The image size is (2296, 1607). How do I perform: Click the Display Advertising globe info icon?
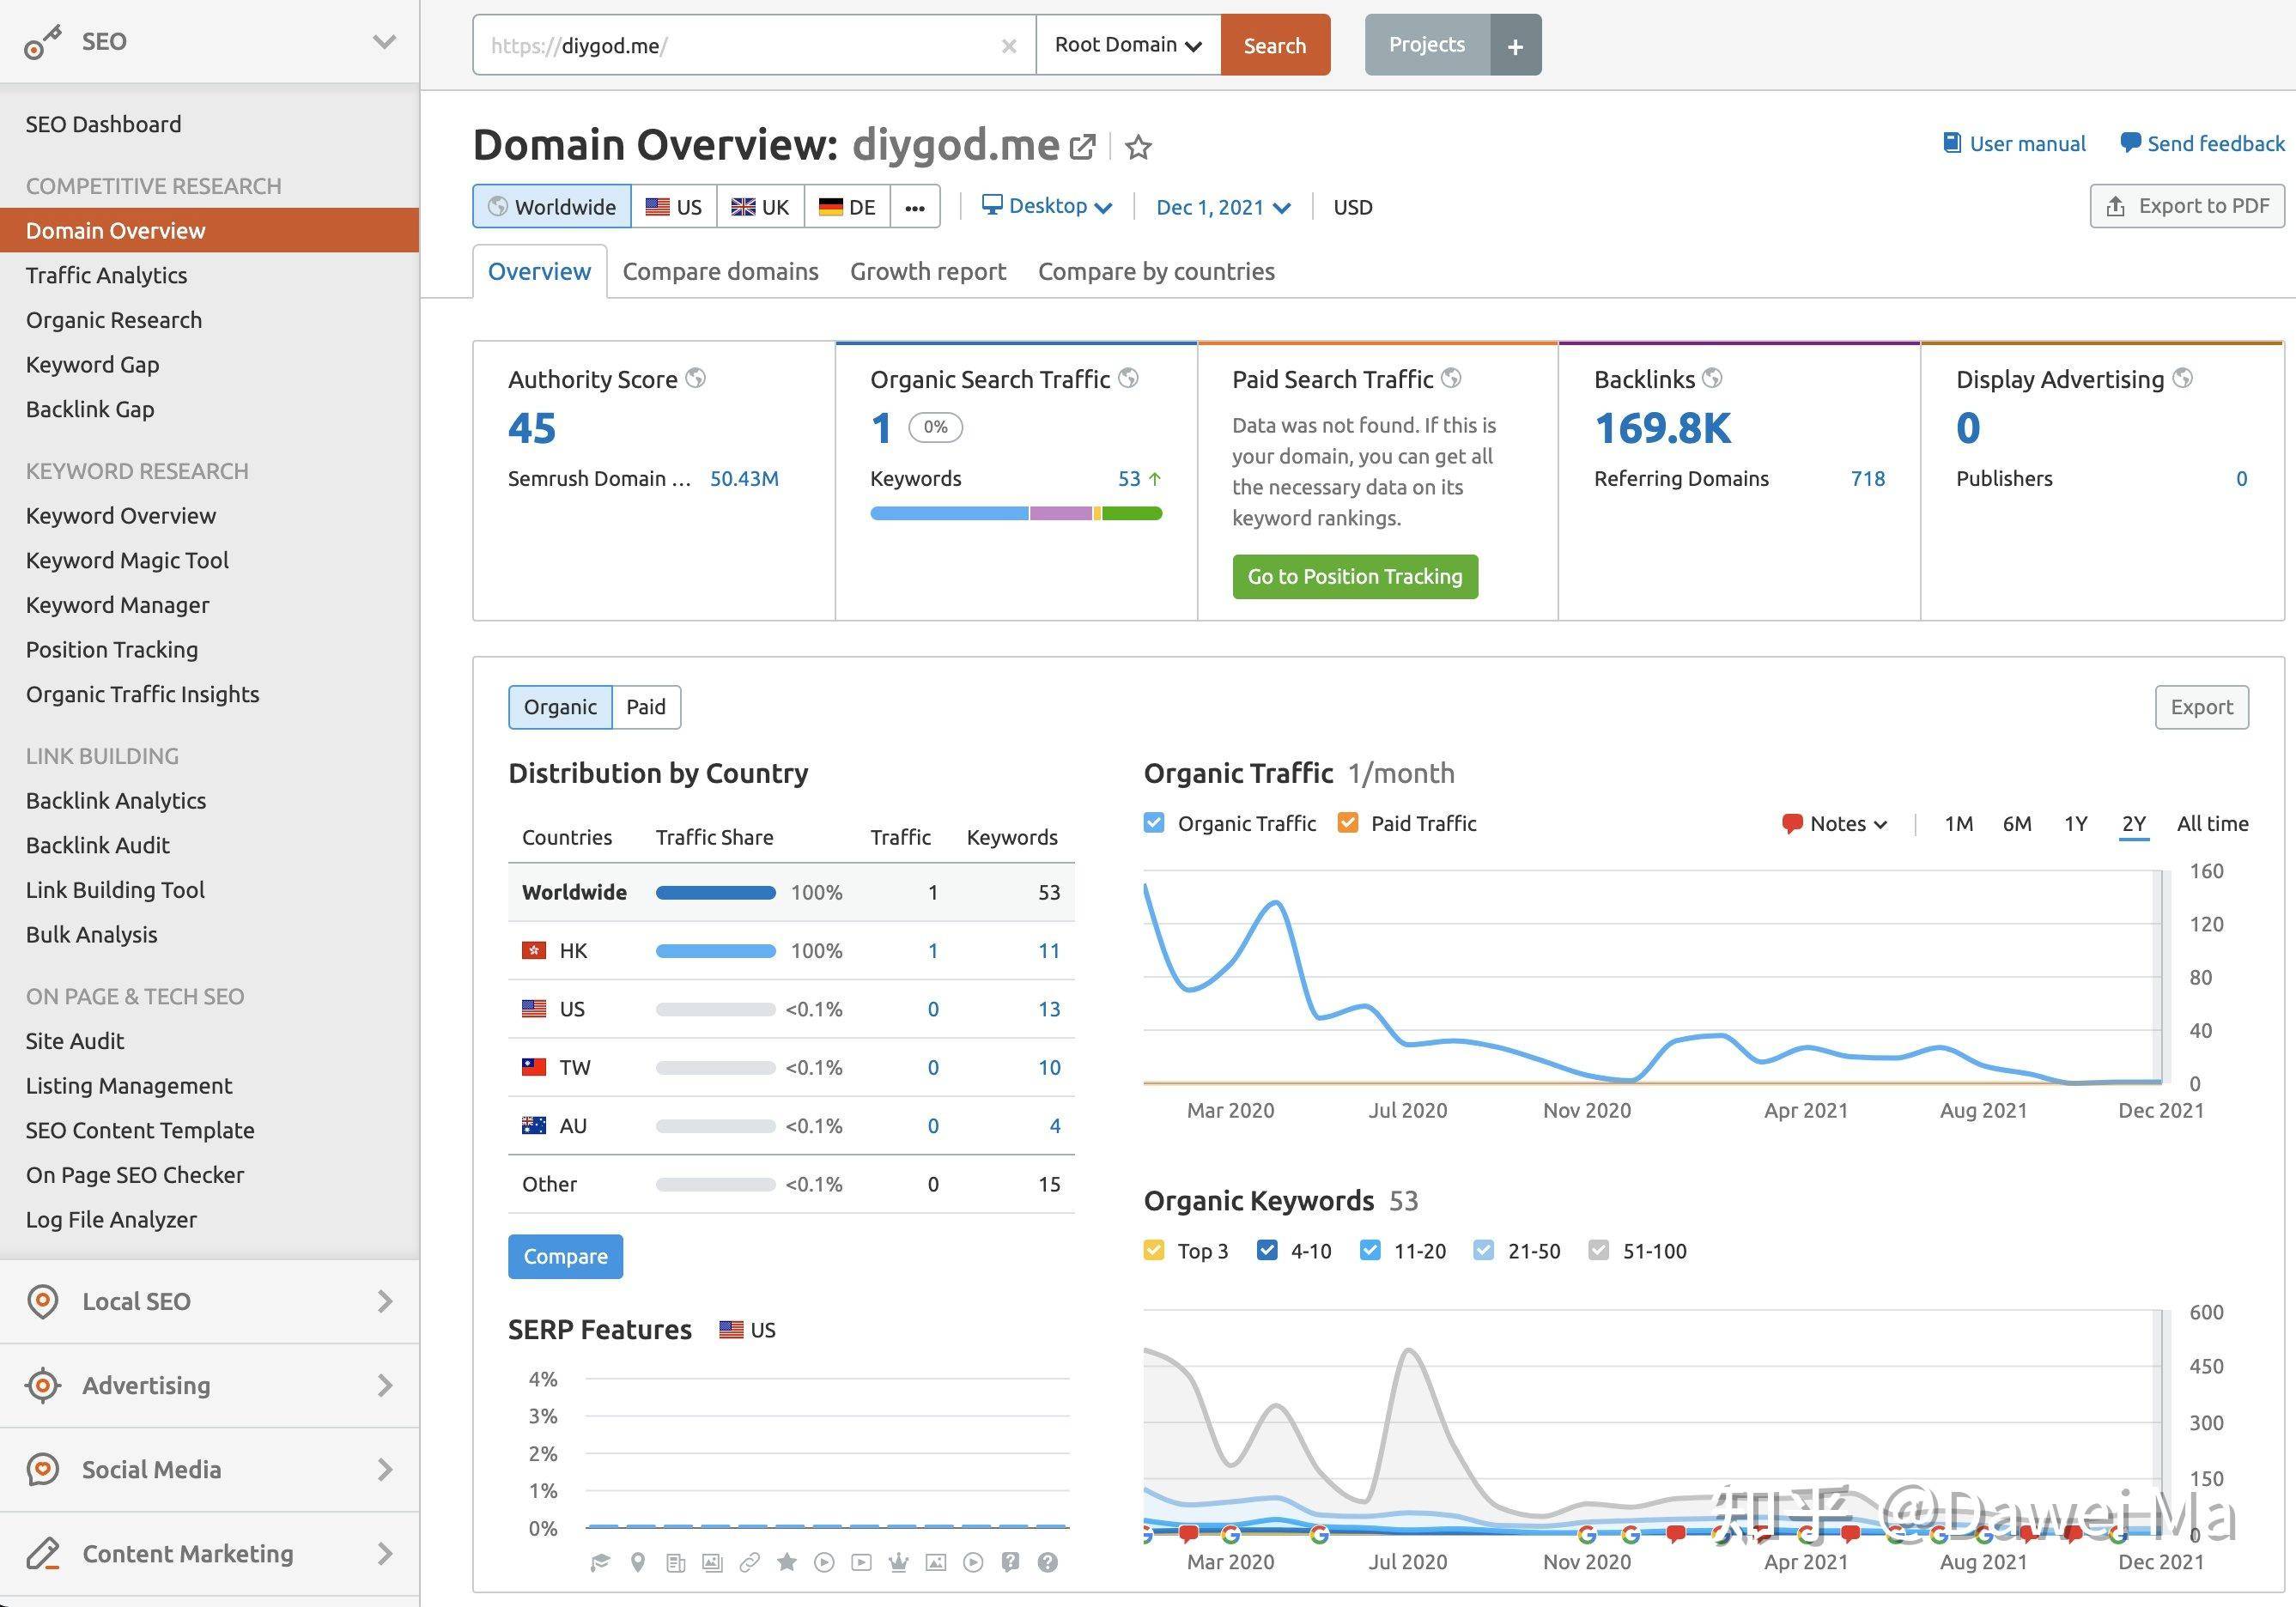[x=2183, y=378]
